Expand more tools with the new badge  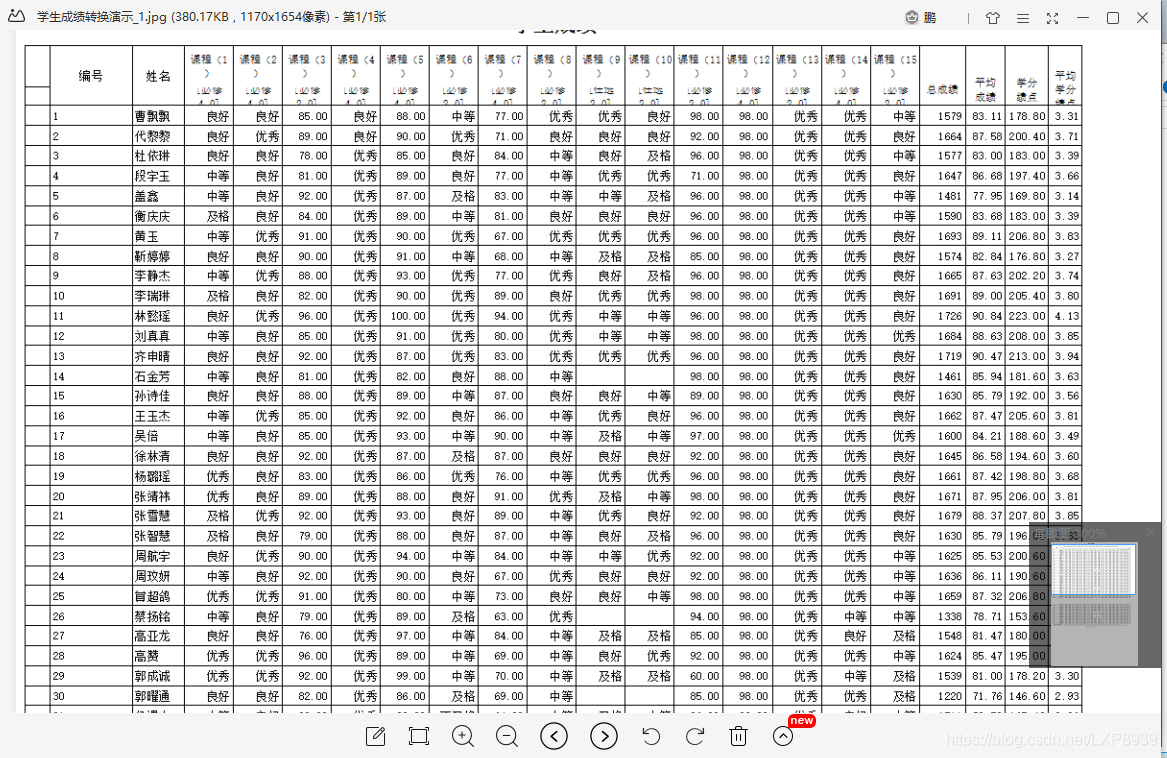pyautogui.click(x=783, y=736)
